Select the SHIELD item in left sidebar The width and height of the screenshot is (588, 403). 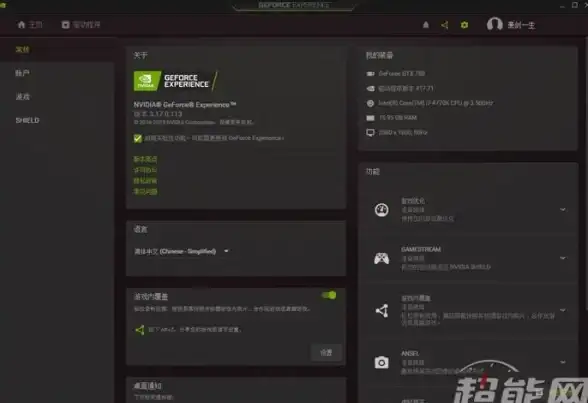coord(27,120)
